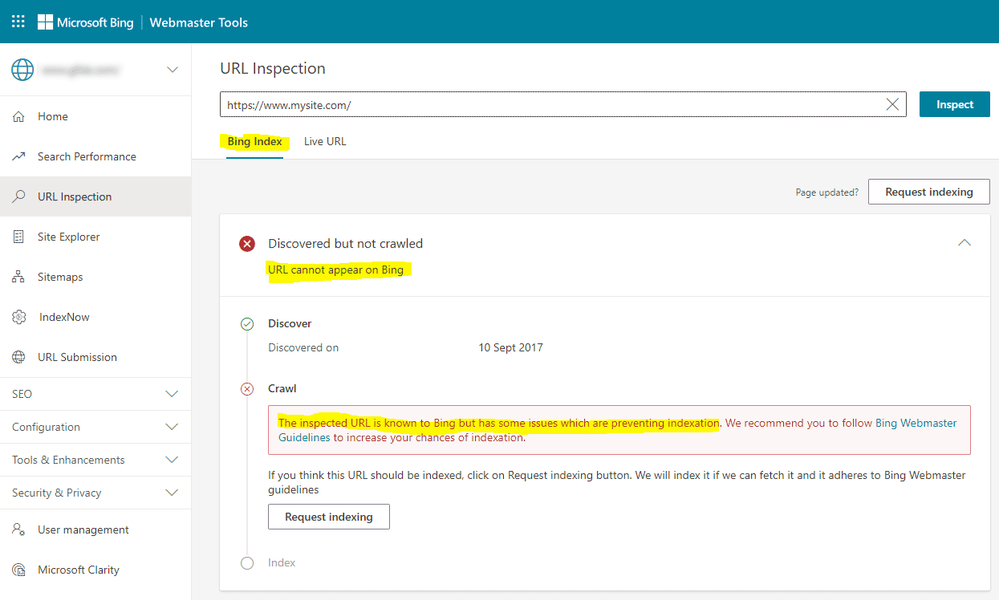The width and height of the screenshot is (999, 600).
Task: Open Sitemaps in the sidebar
Action: [96, 276]
